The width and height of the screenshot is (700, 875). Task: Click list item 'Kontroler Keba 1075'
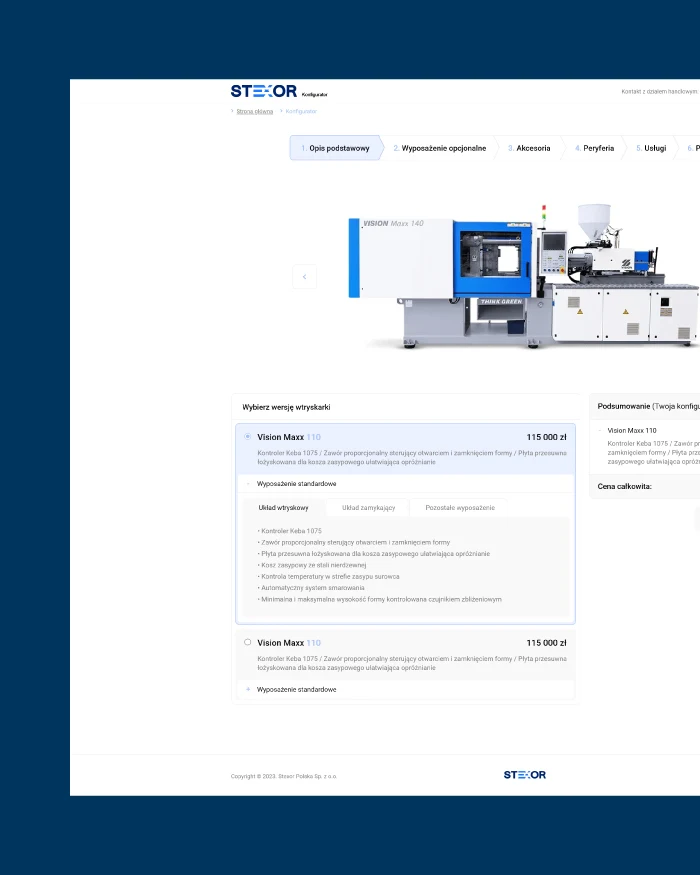click(x=290, y=531)
